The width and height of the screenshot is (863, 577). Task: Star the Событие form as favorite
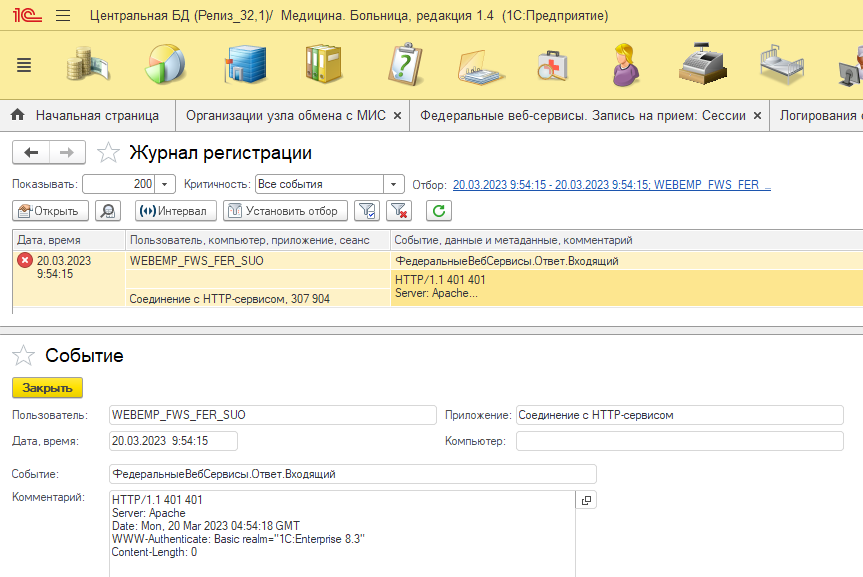pos(24,356)
